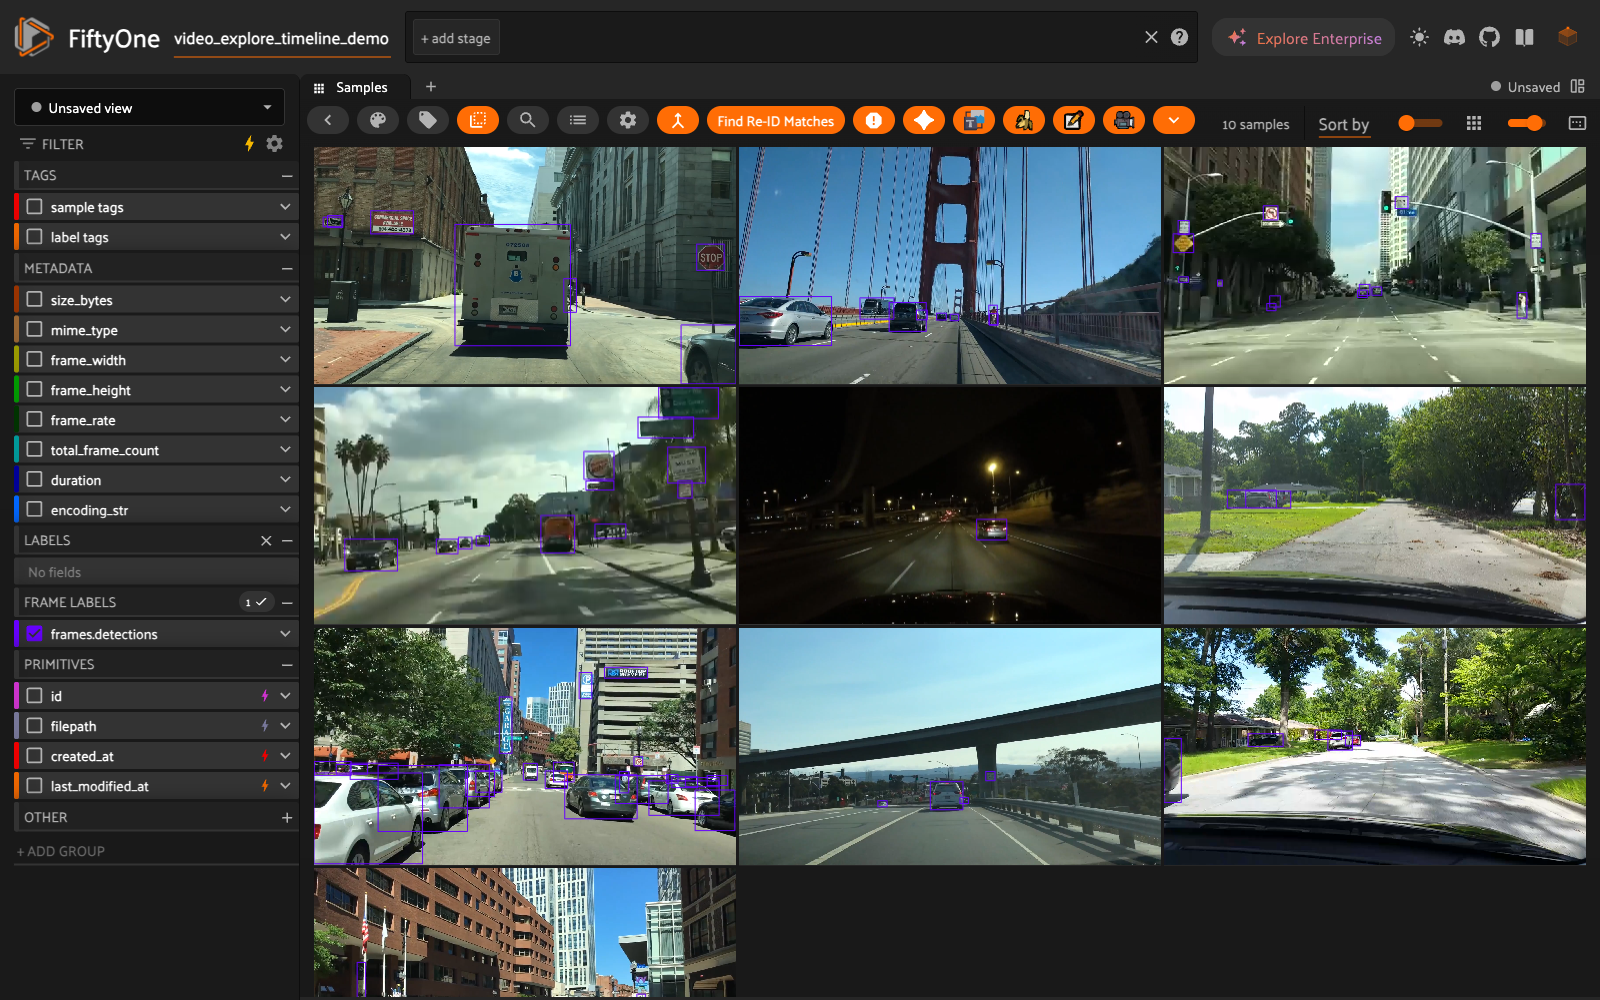This screenshot has height=1000, width=1600.
Task: Open the Sort by selector
Action: (1343, 124)
